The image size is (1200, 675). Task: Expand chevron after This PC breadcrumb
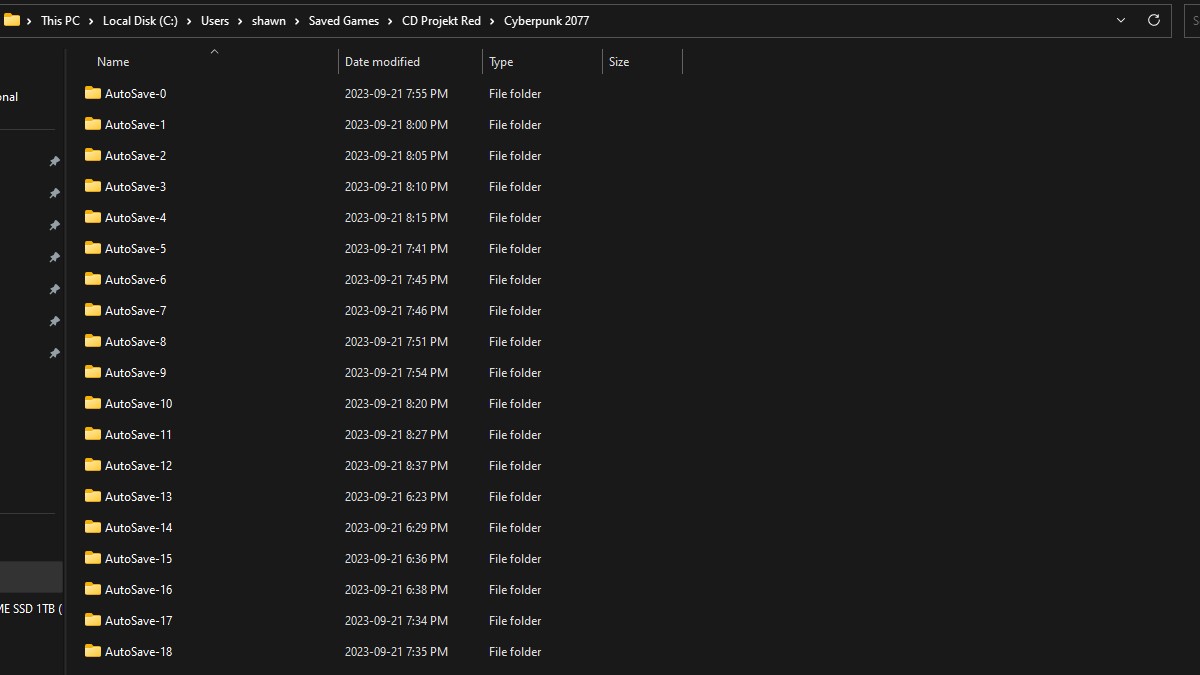click(x=91, y=21)
